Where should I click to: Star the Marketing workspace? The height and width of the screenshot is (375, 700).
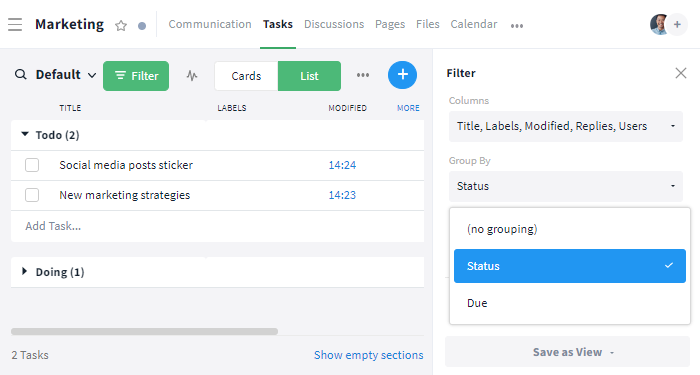click(x=121, y=25)
